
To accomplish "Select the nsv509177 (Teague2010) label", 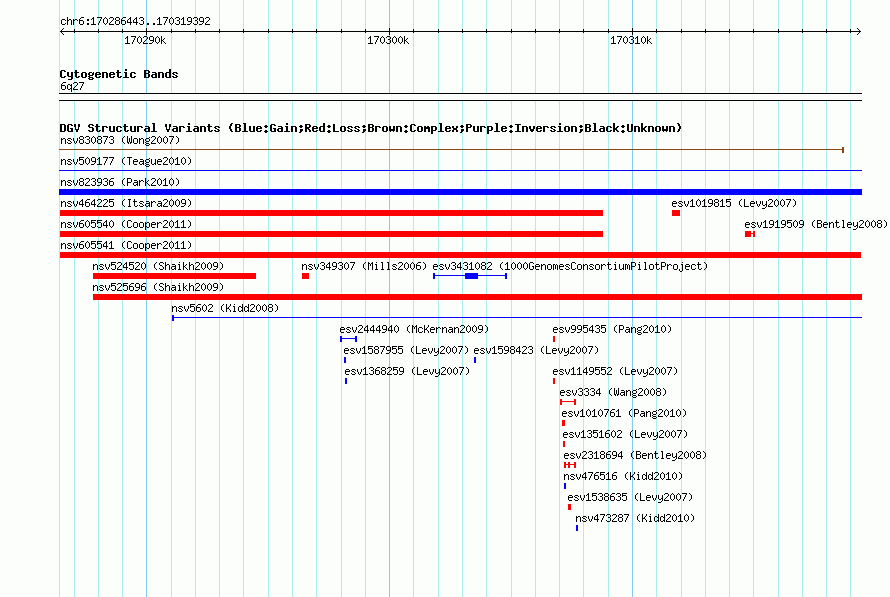I will coord(126,161).
